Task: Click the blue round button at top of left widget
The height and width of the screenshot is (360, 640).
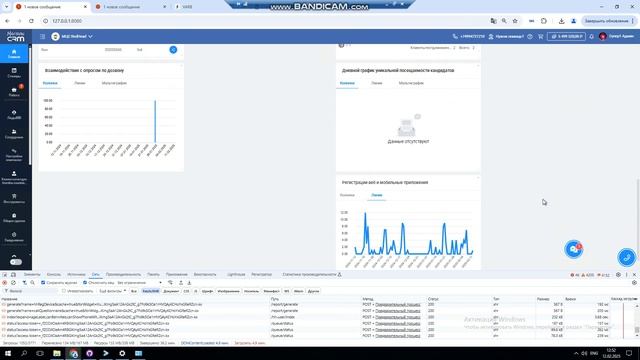Action: tap(173, 49)
